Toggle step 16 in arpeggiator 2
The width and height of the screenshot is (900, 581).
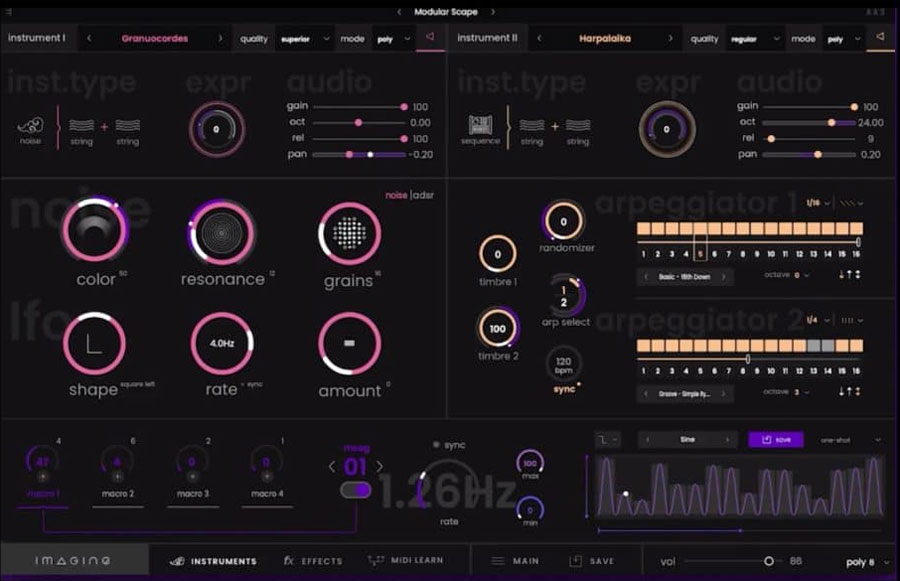pos(856,345)
